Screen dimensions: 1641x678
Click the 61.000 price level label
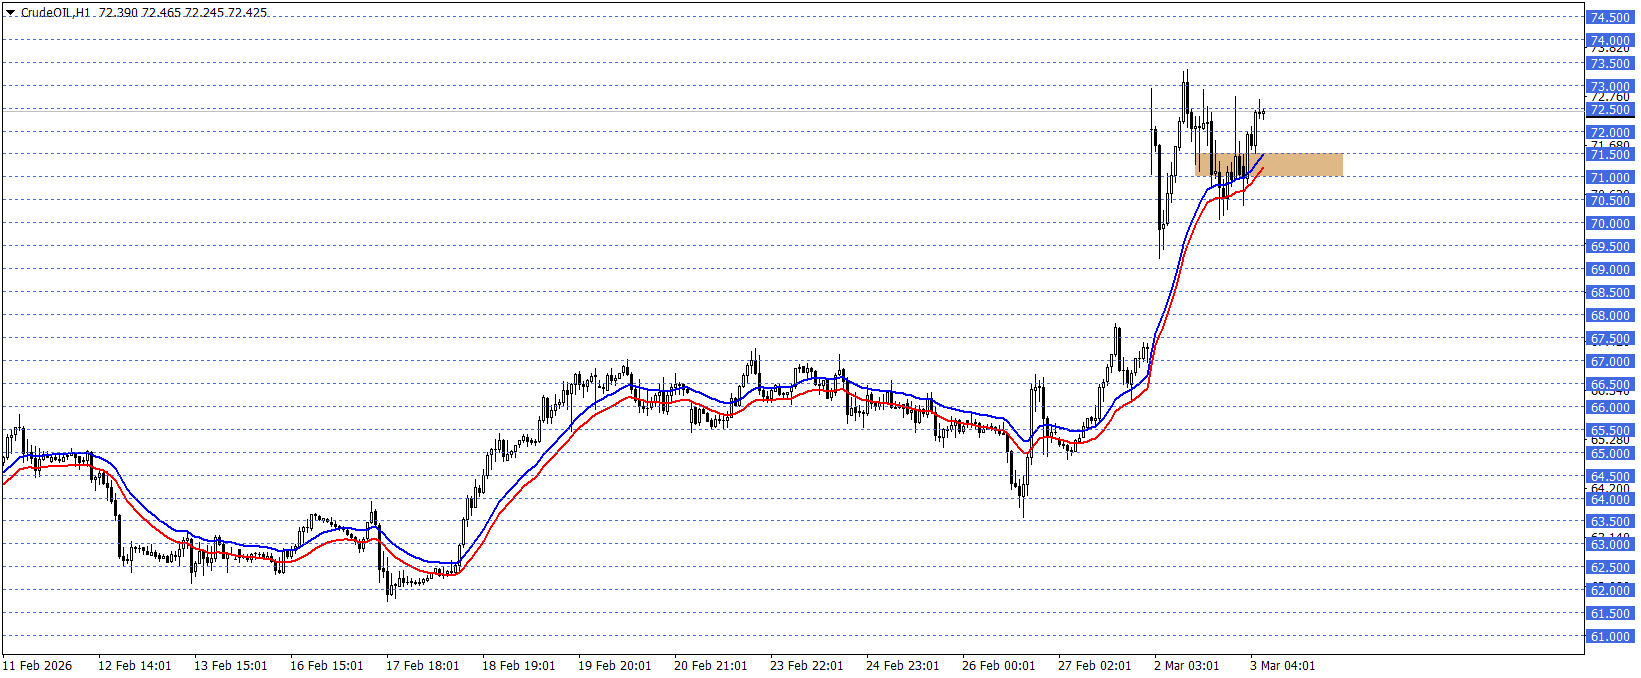pos(1610,637)
